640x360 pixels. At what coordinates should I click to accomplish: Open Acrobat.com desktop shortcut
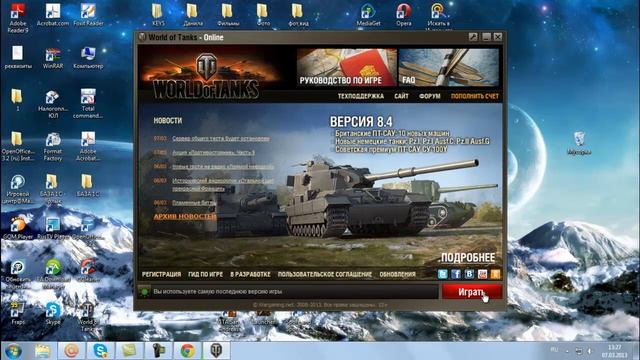point(53,15)
